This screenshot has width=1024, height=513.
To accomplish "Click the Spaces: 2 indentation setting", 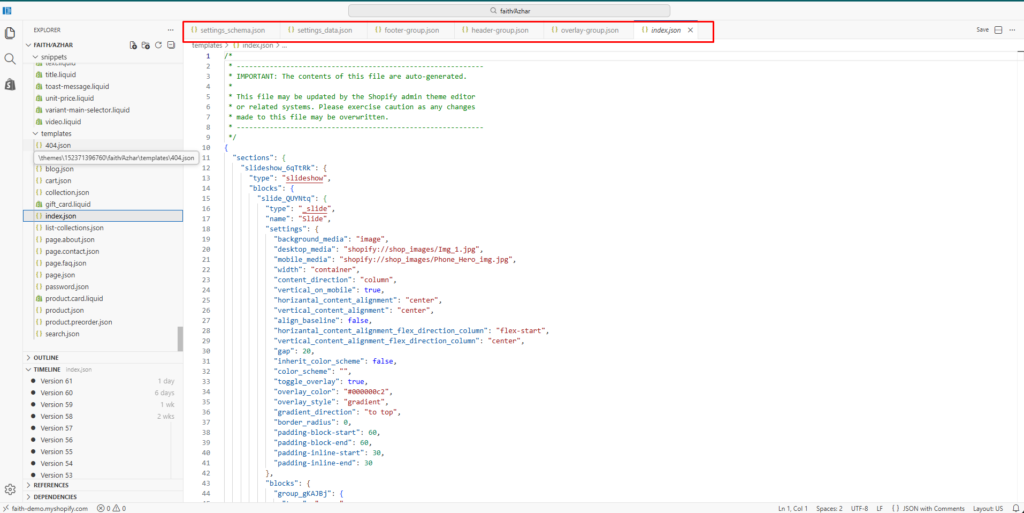I will tap(829, 508).
